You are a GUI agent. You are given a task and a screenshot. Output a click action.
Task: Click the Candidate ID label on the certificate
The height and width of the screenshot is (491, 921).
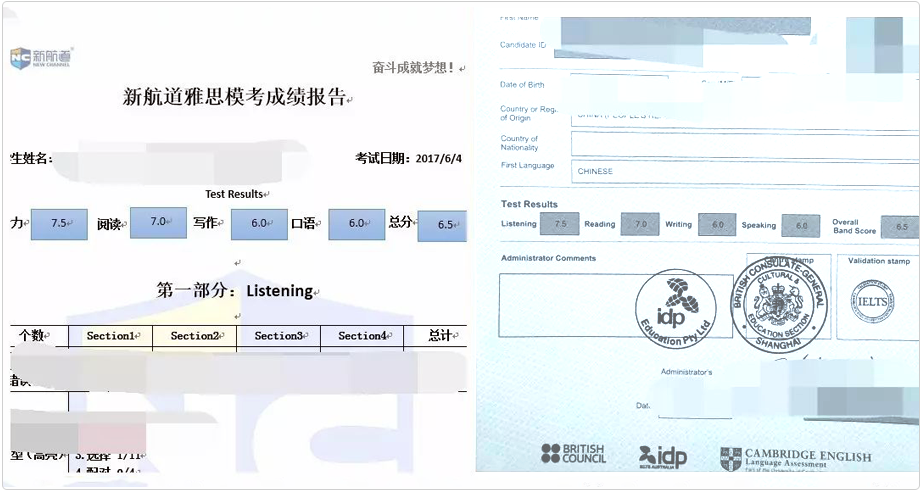pos(523,45)
